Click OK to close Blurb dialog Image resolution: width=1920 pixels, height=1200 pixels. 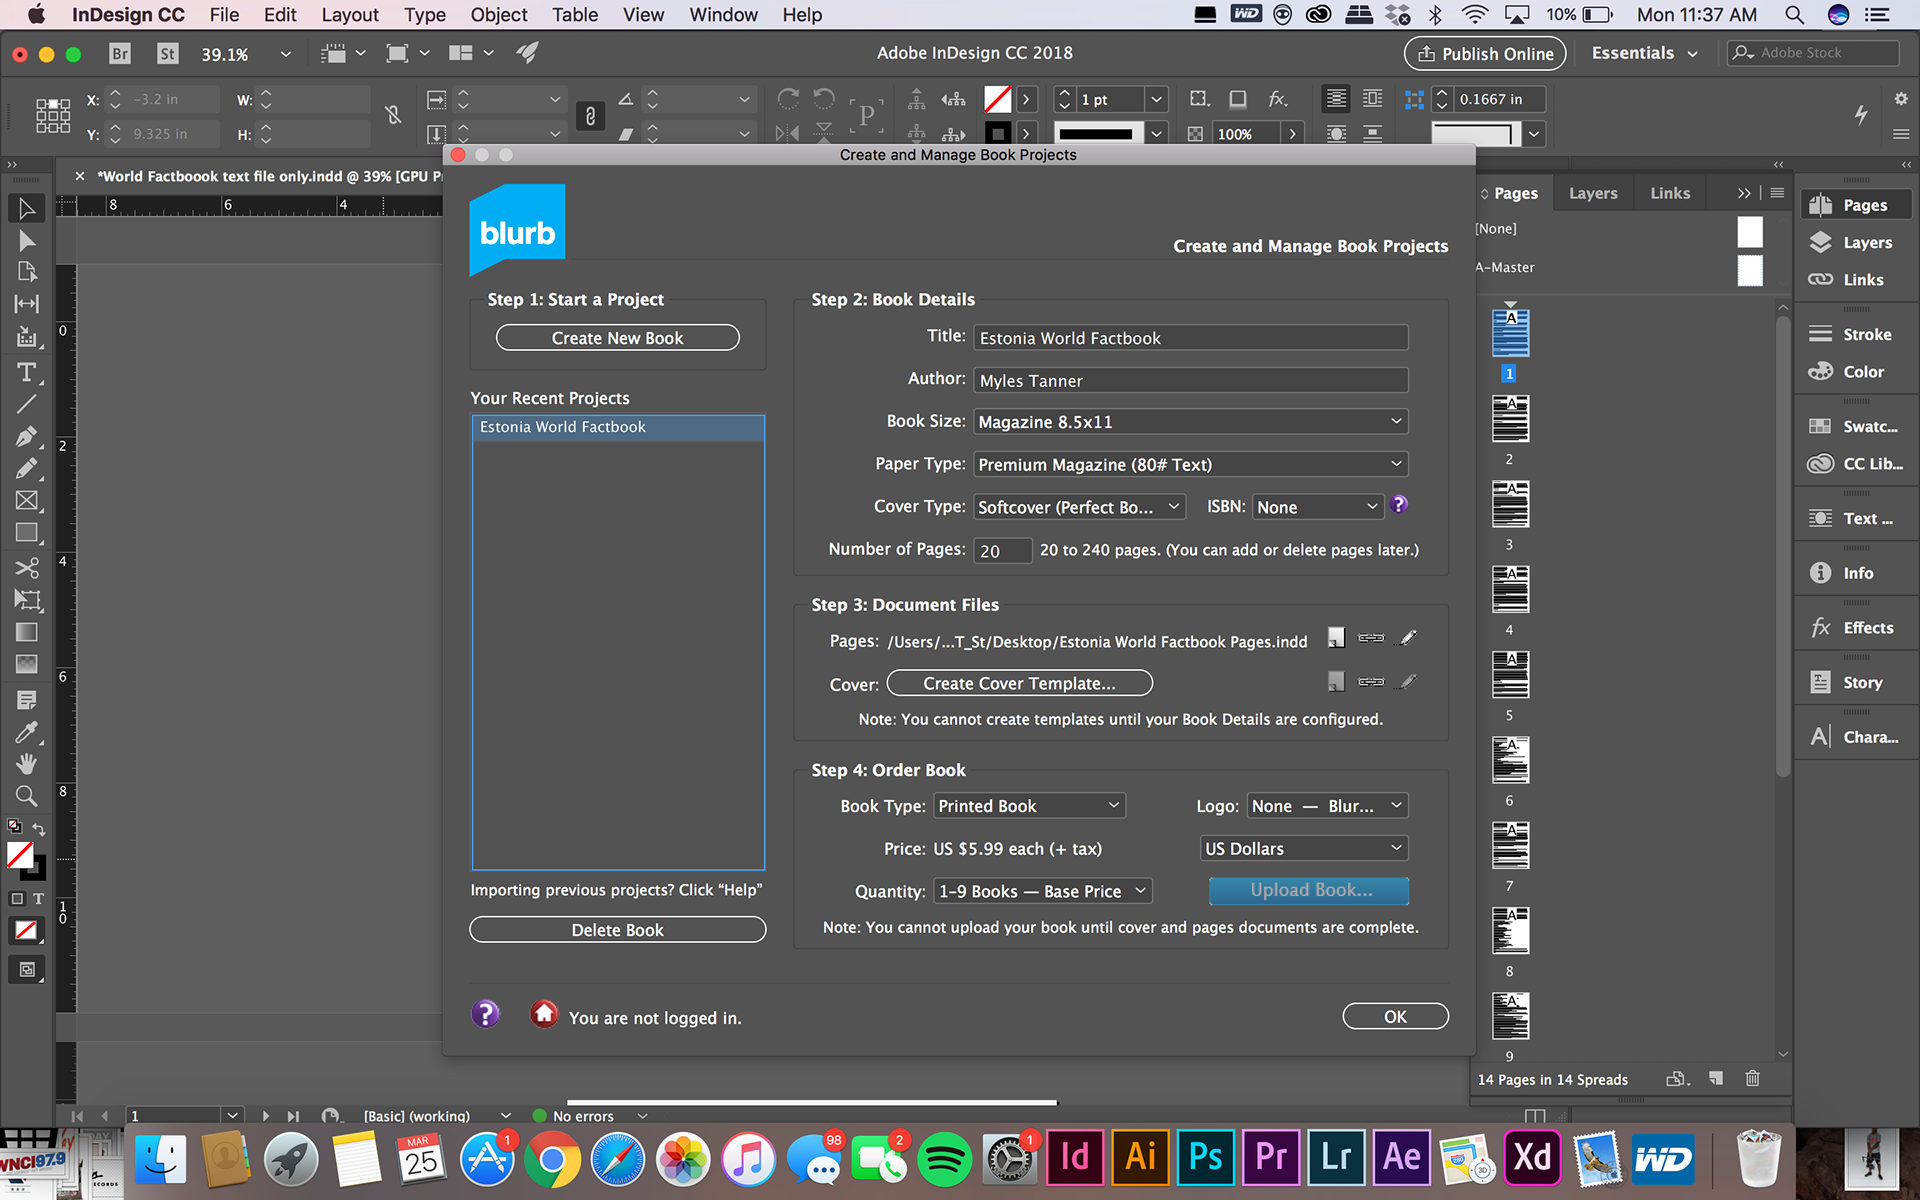click(1395, 1016)
